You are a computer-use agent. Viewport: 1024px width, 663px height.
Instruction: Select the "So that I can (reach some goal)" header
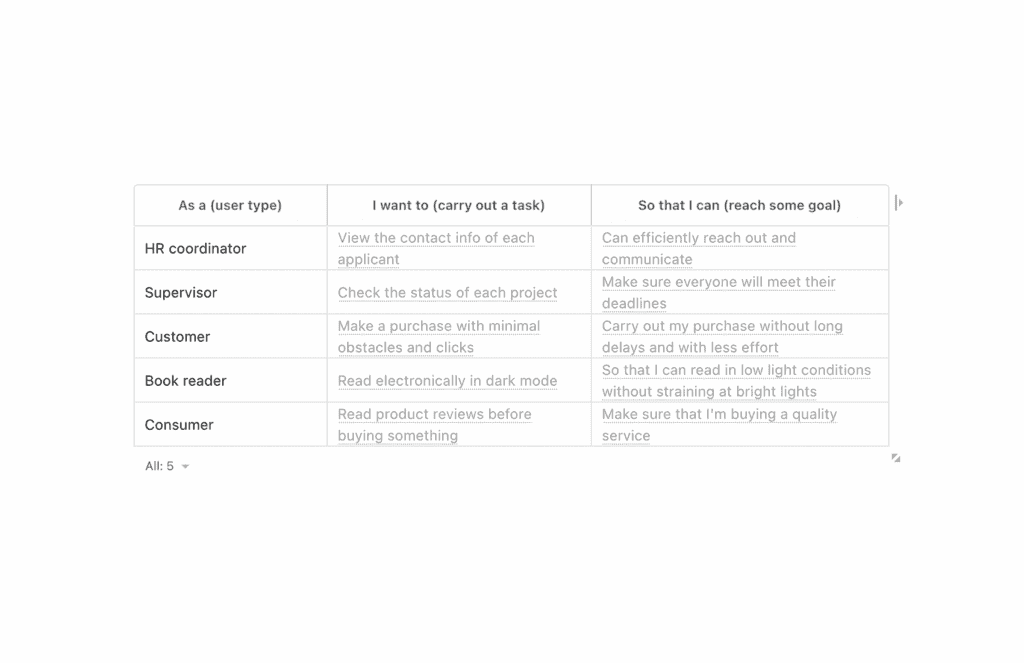point(739,206)
